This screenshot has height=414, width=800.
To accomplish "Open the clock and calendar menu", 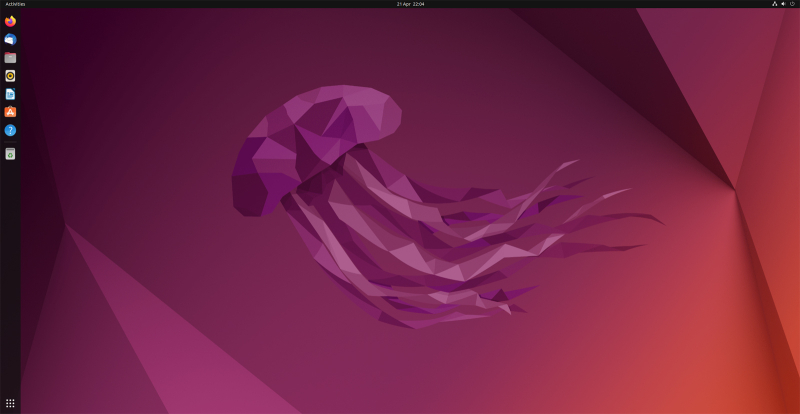I will pyautogui.click(x=410, y=4).
